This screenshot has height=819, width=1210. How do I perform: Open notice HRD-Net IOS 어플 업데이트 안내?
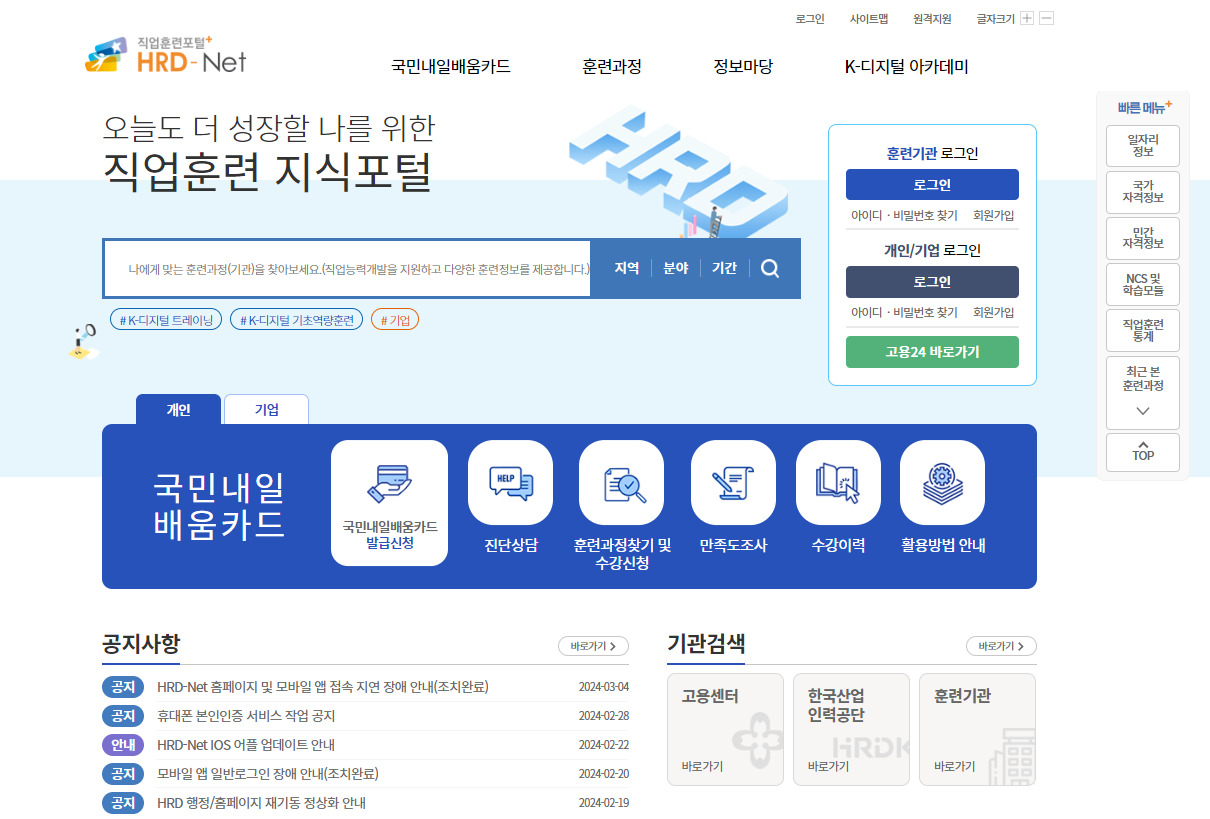tap(246, 745)
